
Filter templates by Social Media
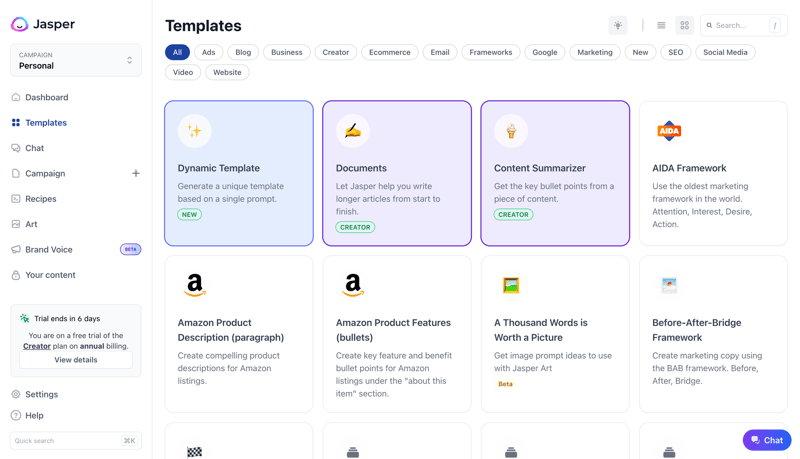(725, 52)
